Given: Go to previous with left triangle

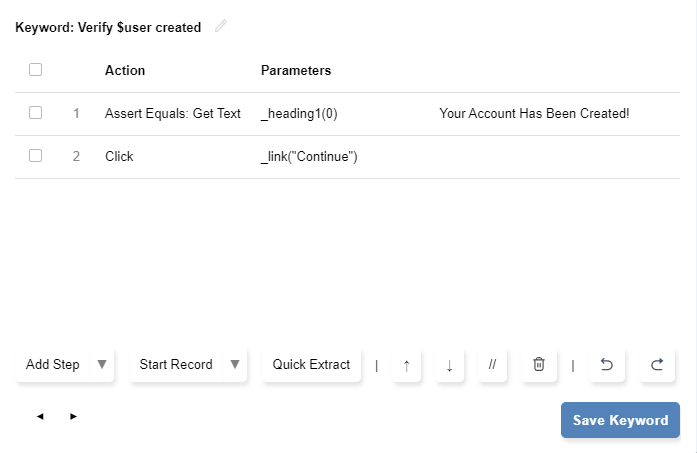Looking at the screenshot, I should 40,416.
